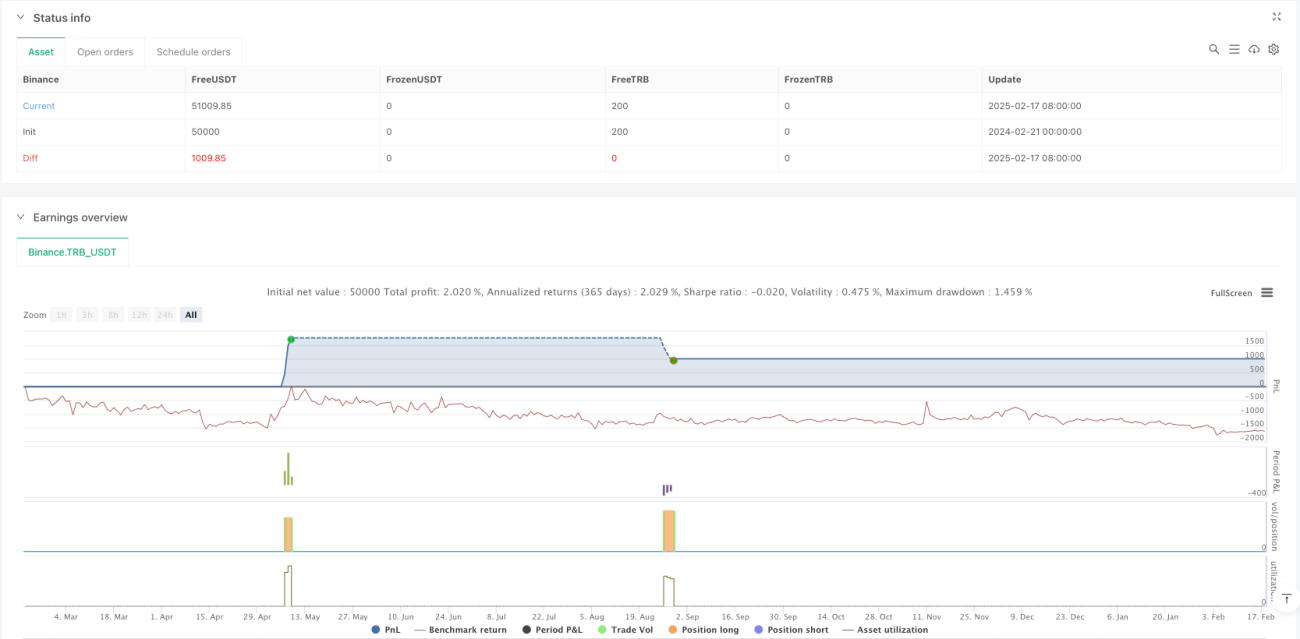Collapse the Status info section chevron
Screen dimensions: 1300x639
point(22,18)
